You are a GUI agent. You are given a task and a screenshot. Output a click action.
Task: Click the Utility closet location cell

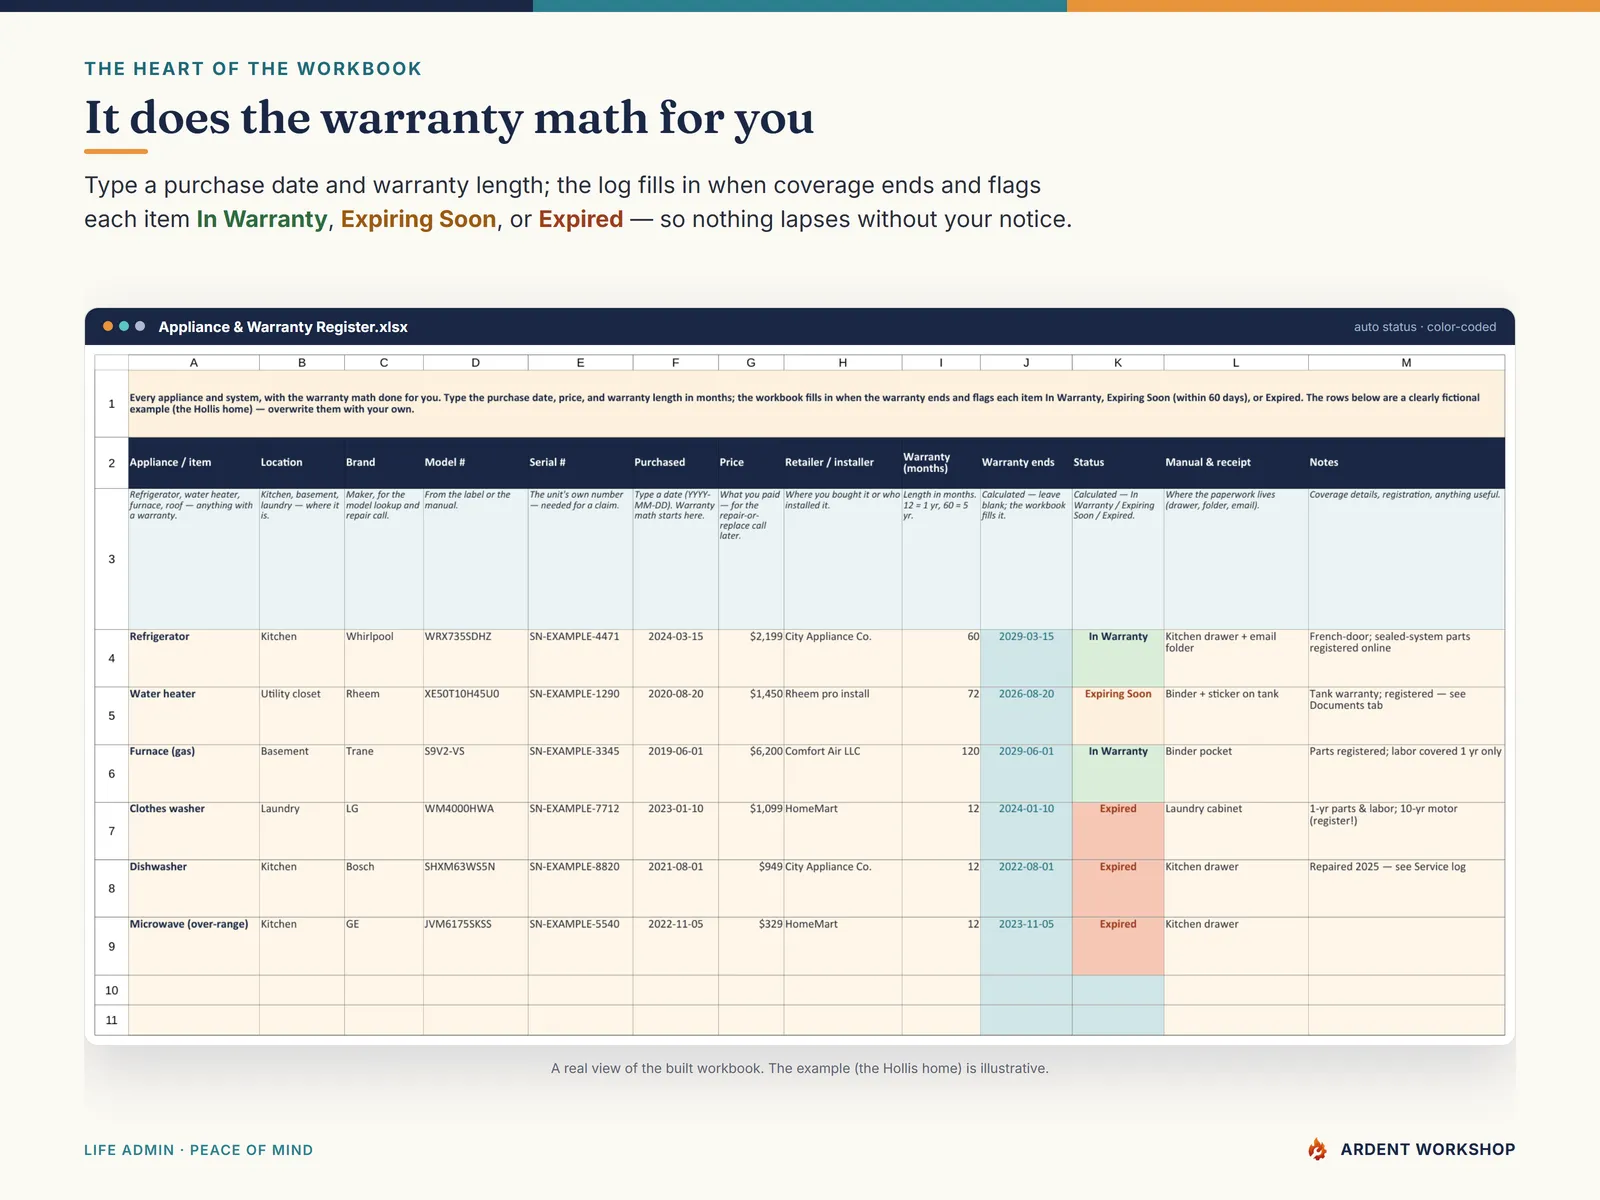[302, 716]
